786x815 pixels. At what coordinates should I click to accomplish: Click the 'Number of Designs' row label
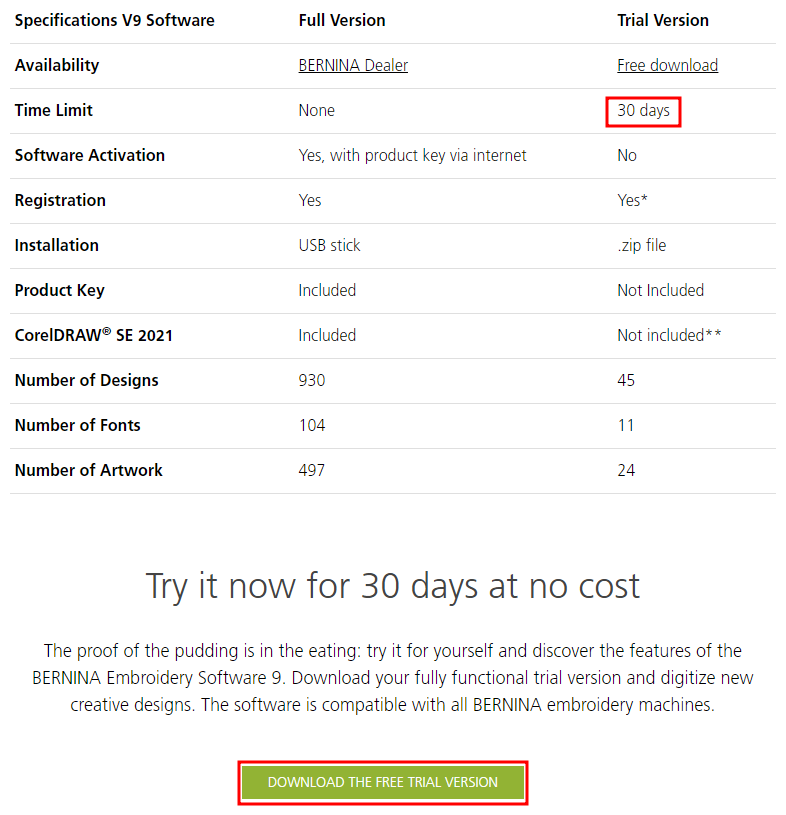[x=86, y=380]
